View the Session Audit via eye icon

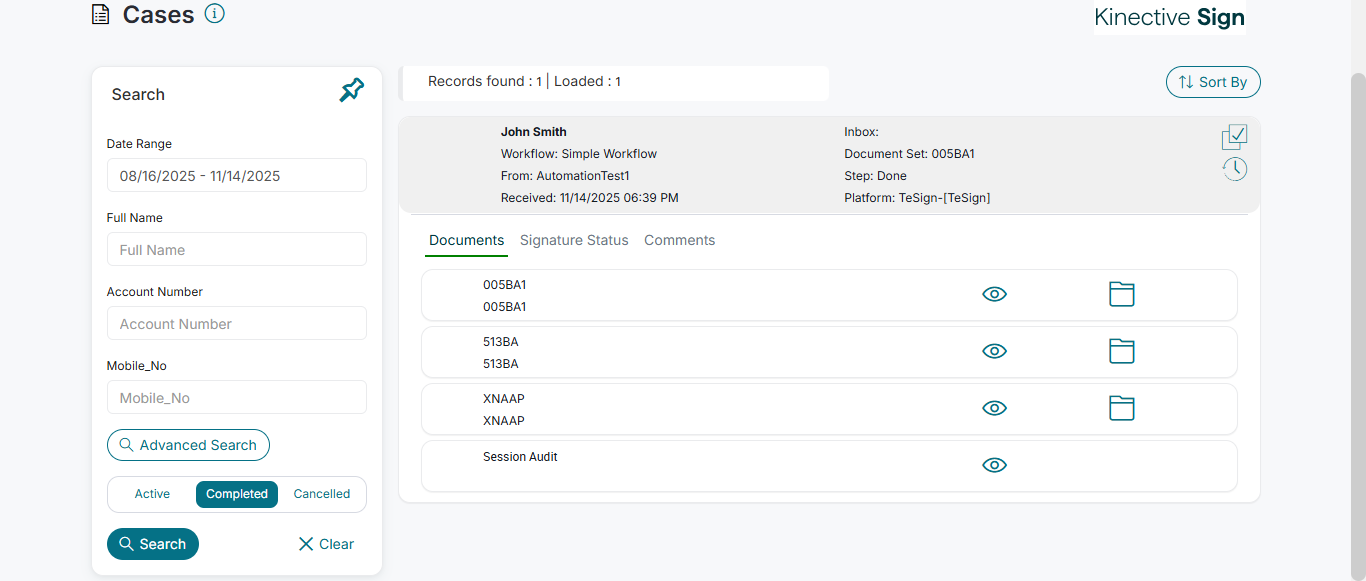pyautogui.click(x=994, y=465)
